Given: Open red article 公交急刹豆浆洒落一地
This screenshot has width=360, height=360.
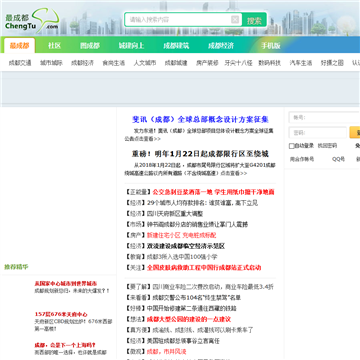Looking at the screenshot, I should [182, 192].
